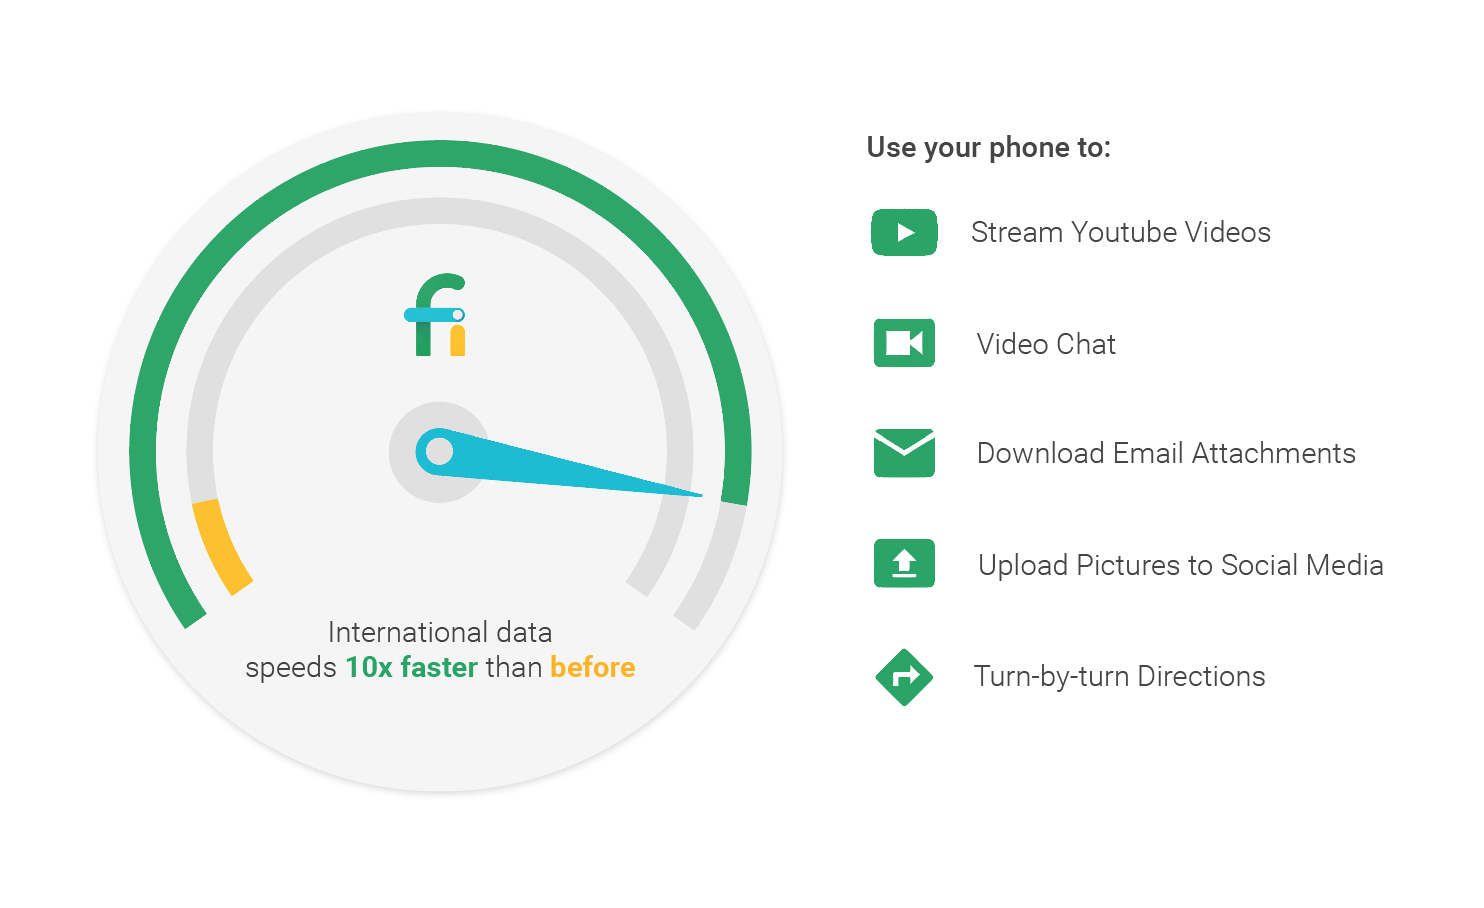The width and height of the screenshot is (1484, 908).
Task: Click the green YouTube play icon
Action: pos(904,232)
